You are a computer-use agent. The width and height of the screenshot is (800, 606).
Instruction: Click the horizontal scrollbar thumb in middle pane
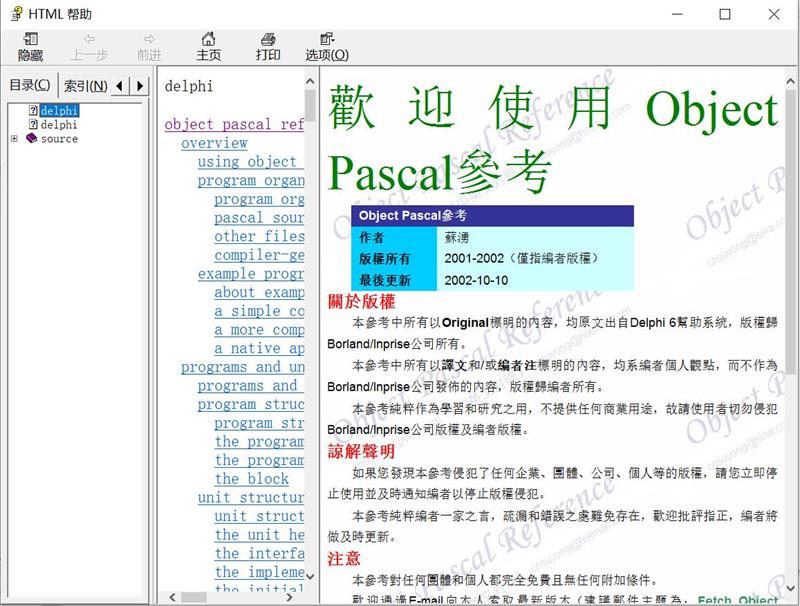(194, 597)
